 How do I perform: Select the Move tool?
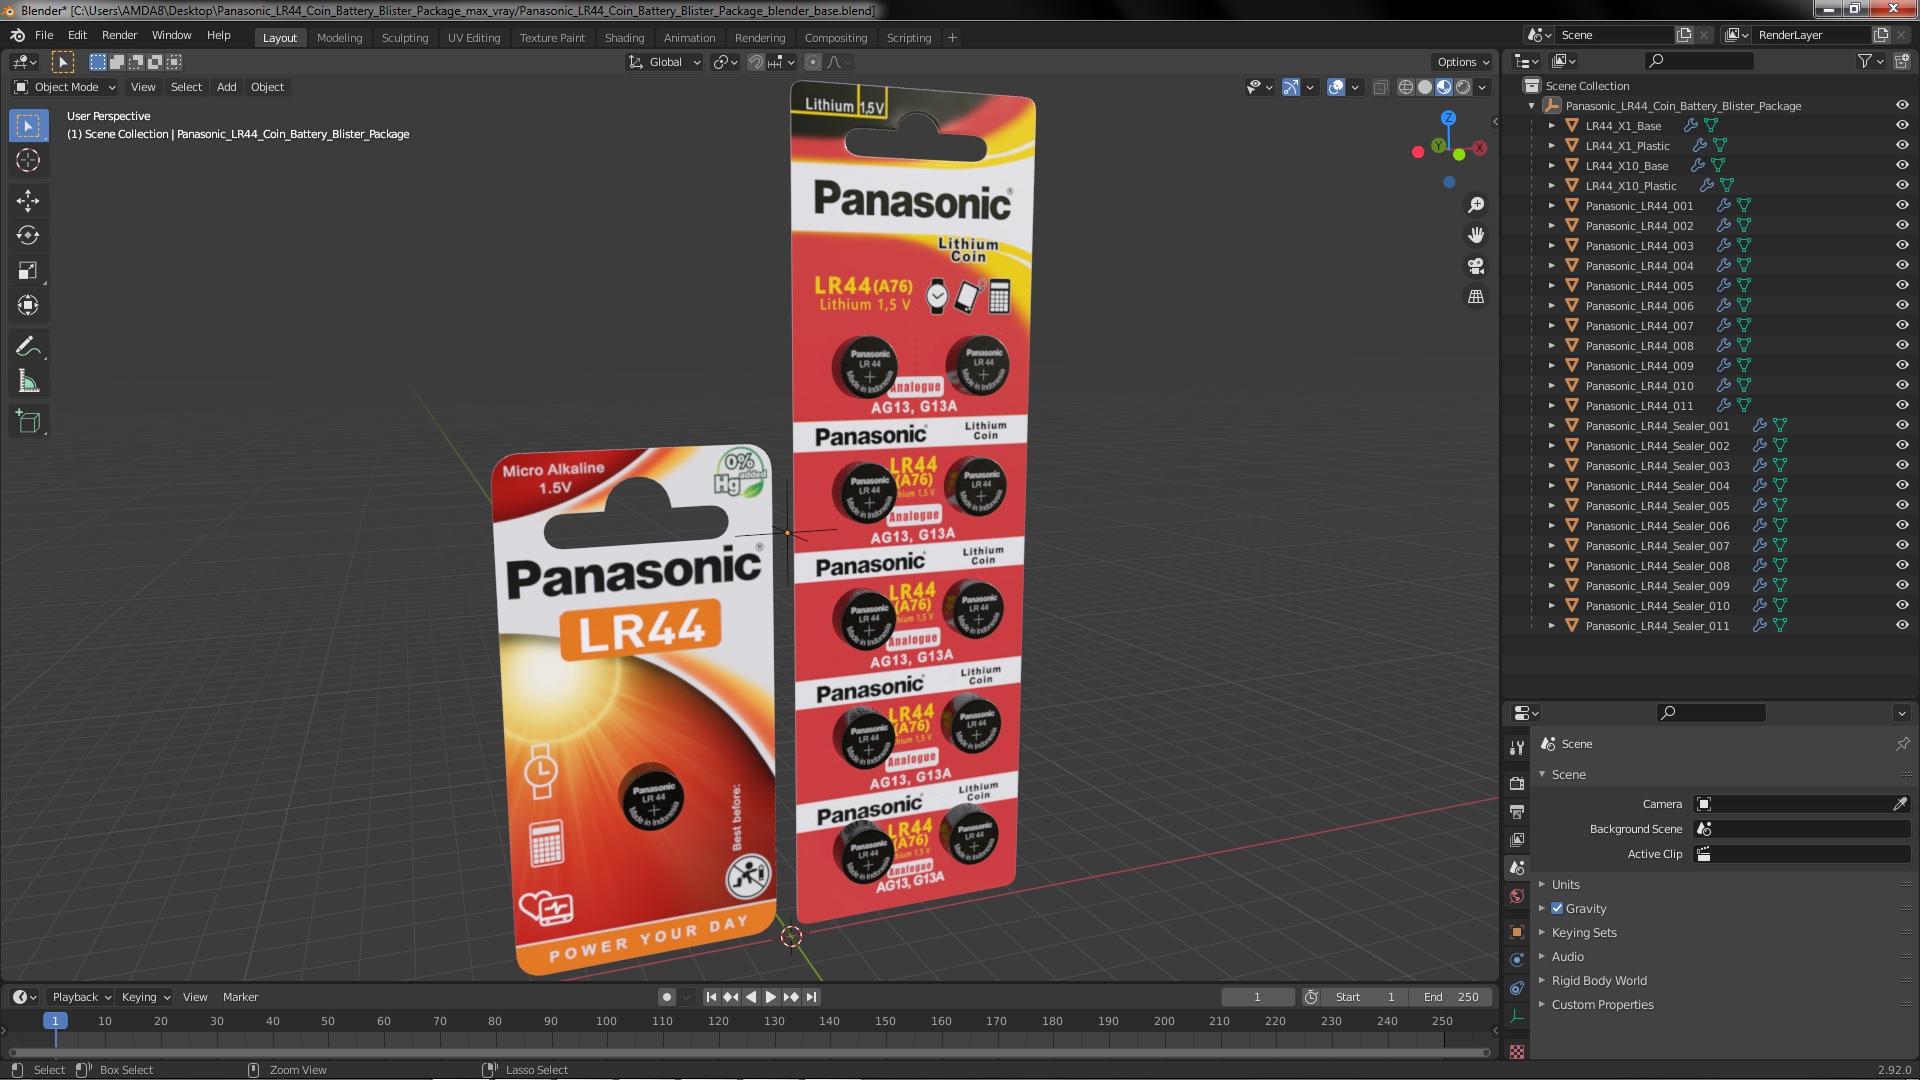(28, 200)
